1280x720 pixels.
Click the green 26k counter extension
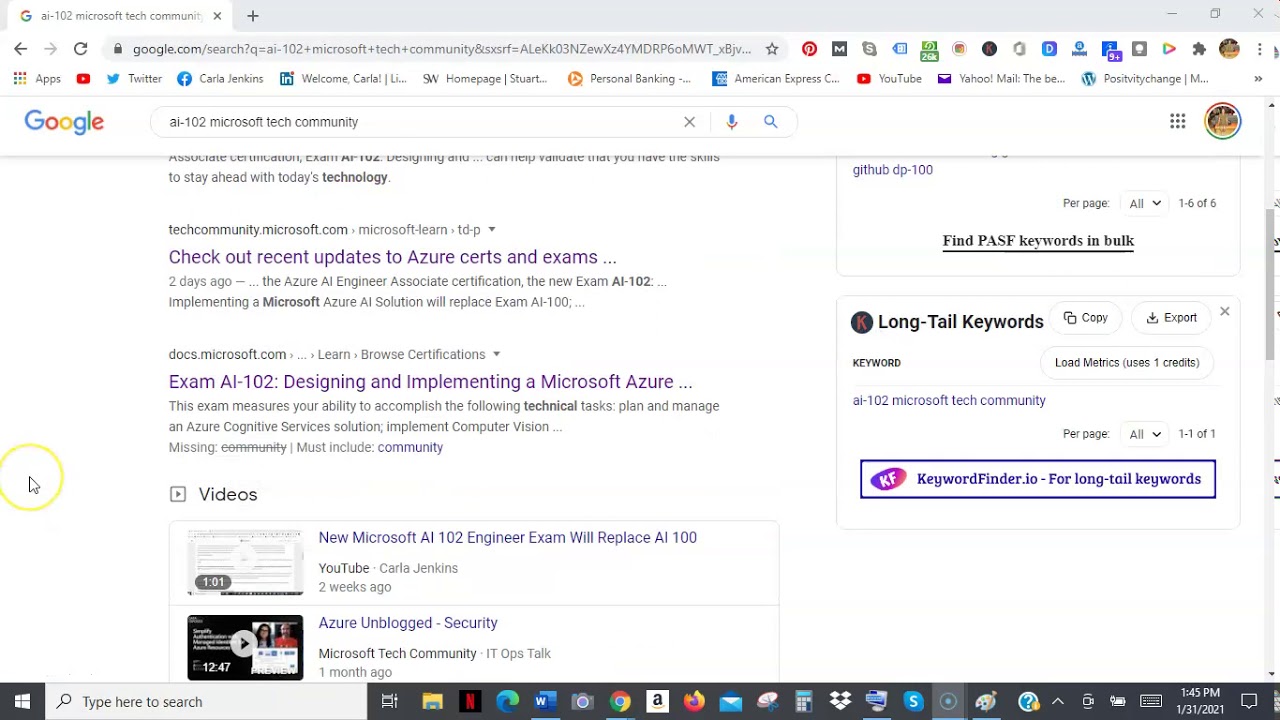(x=929, y=49)
